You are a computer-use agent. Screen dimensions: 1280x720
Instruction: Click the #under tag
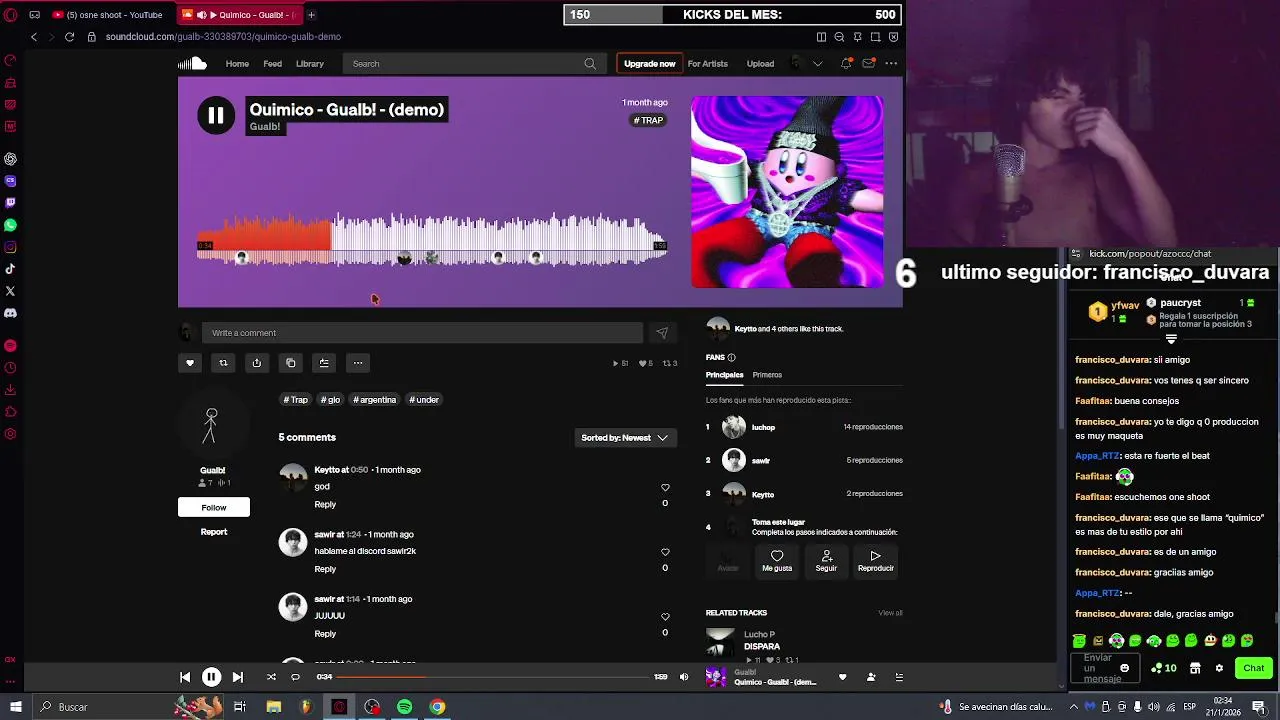pos(424,400)
